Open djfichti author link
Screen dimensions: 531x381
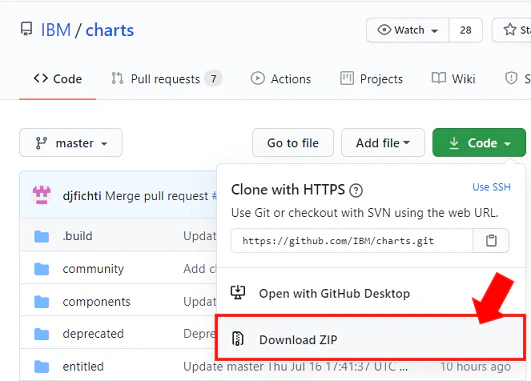pyautogui.click(x=82, y=196)
